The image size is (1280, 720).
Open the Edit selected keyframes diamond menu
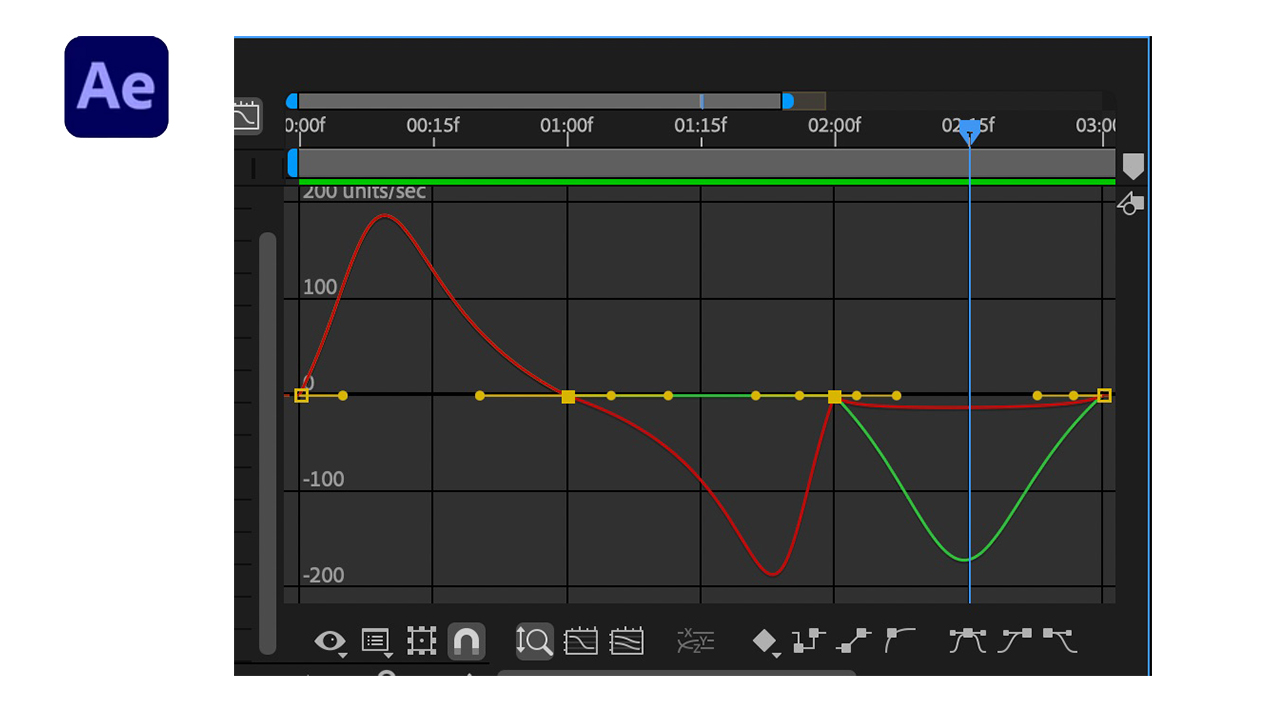[x=764, y=641]
